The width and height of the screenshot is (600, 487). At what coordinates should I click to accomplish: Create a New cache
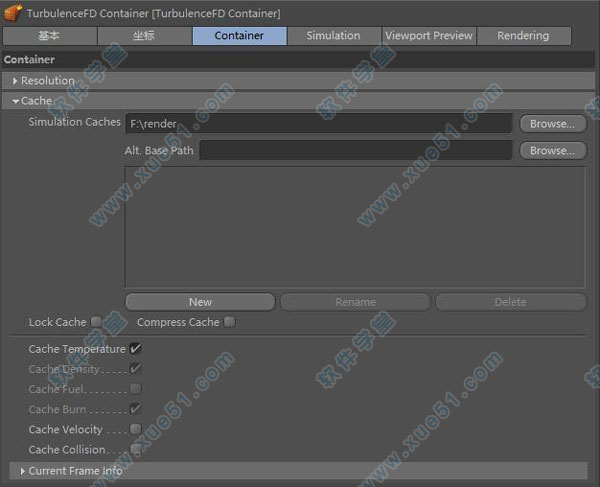click(x=200, y=302)
